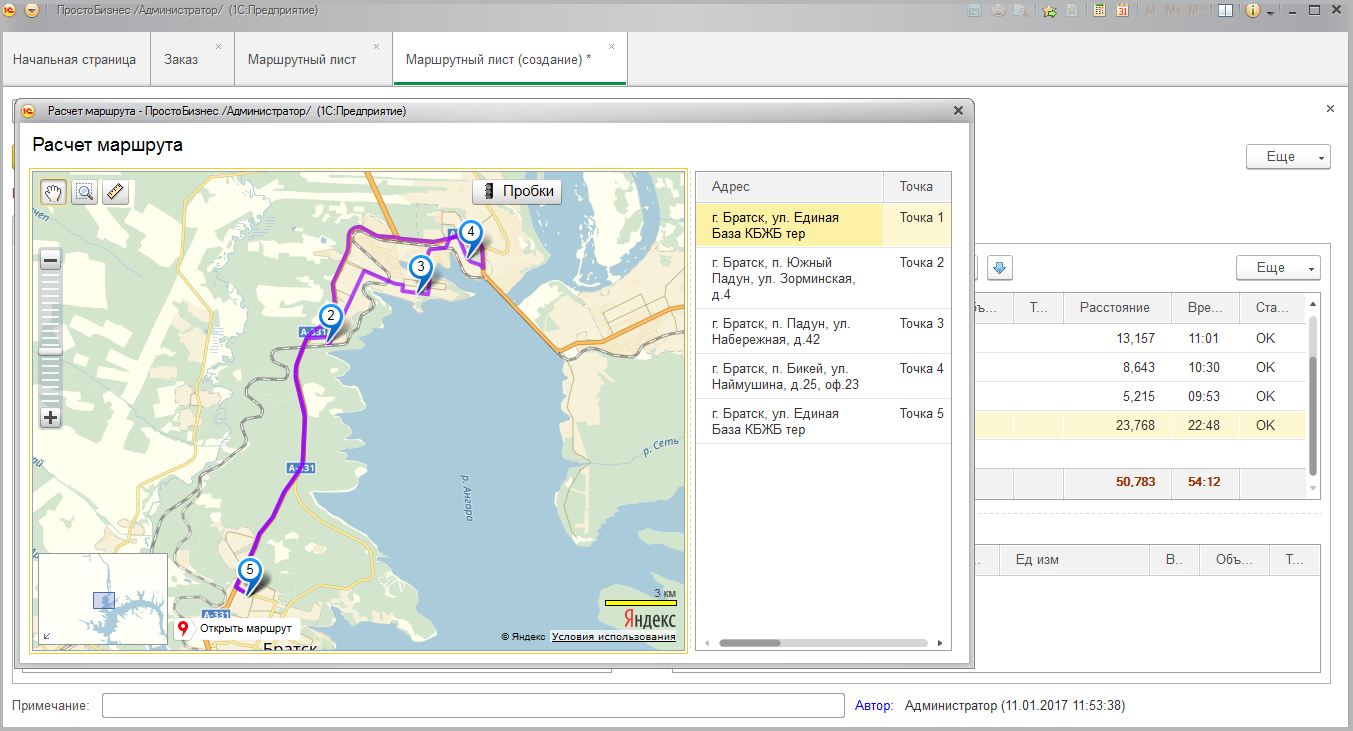Click the move-down blue arrow button
Viewport: 1353px width, 731px height.
pyautogui.click(x=1000, y=267)
